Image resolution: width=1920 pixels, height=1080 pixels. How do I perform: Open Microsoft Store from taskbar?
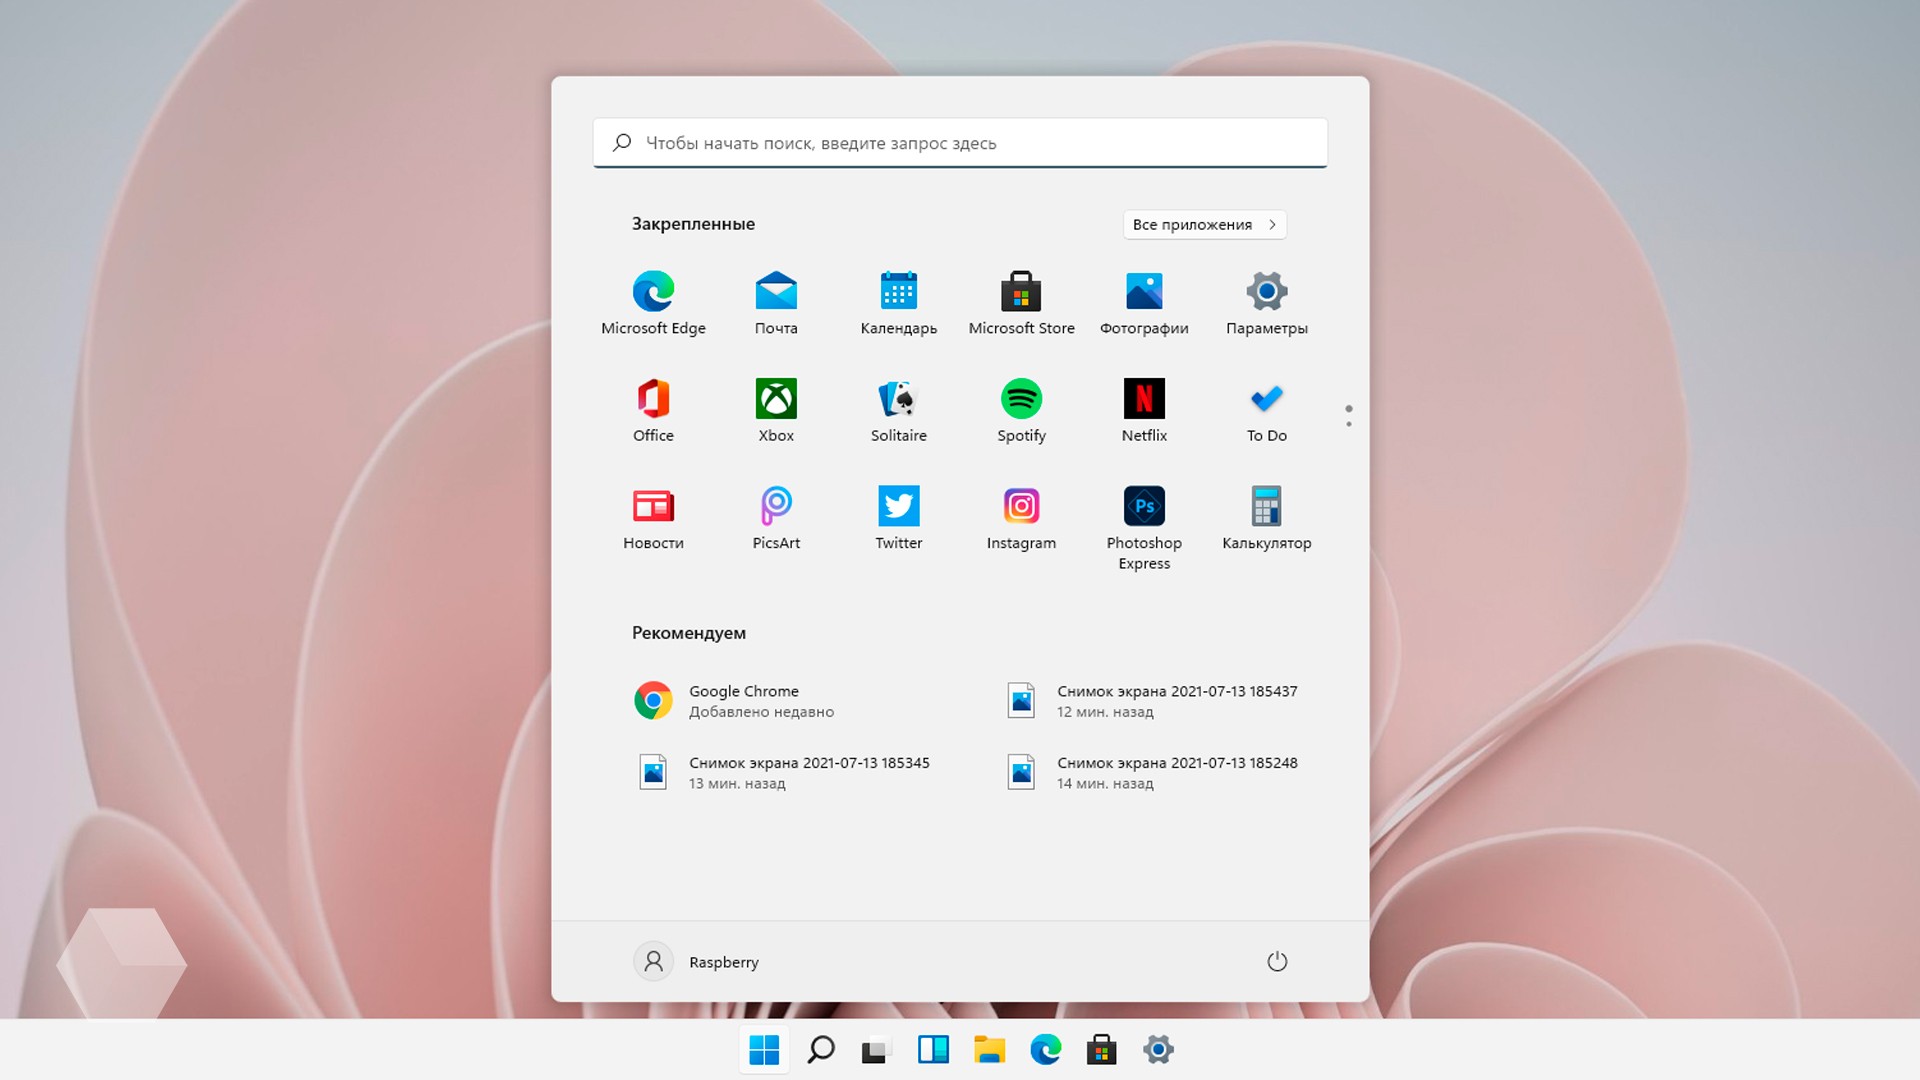[x=1101, y=1050]
